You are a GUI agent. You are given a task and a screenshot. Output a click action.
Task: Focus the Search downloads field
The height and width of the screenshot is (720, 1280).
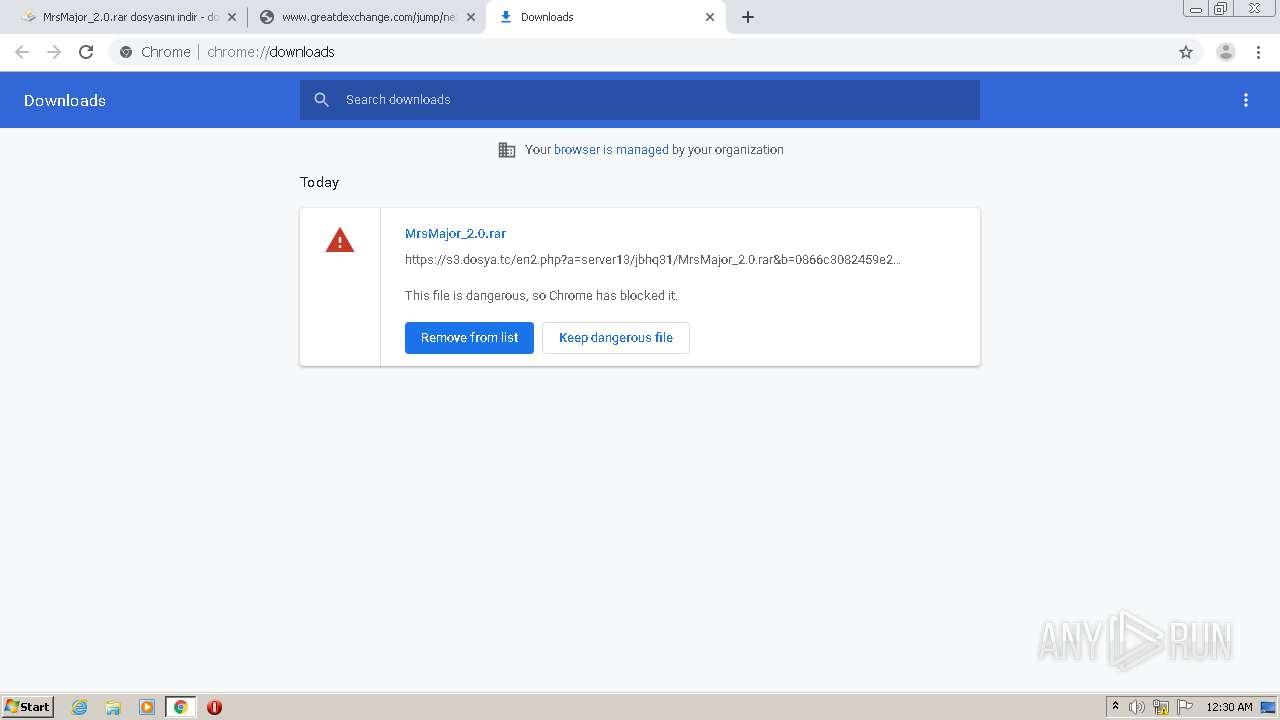(x=640, y=100)
